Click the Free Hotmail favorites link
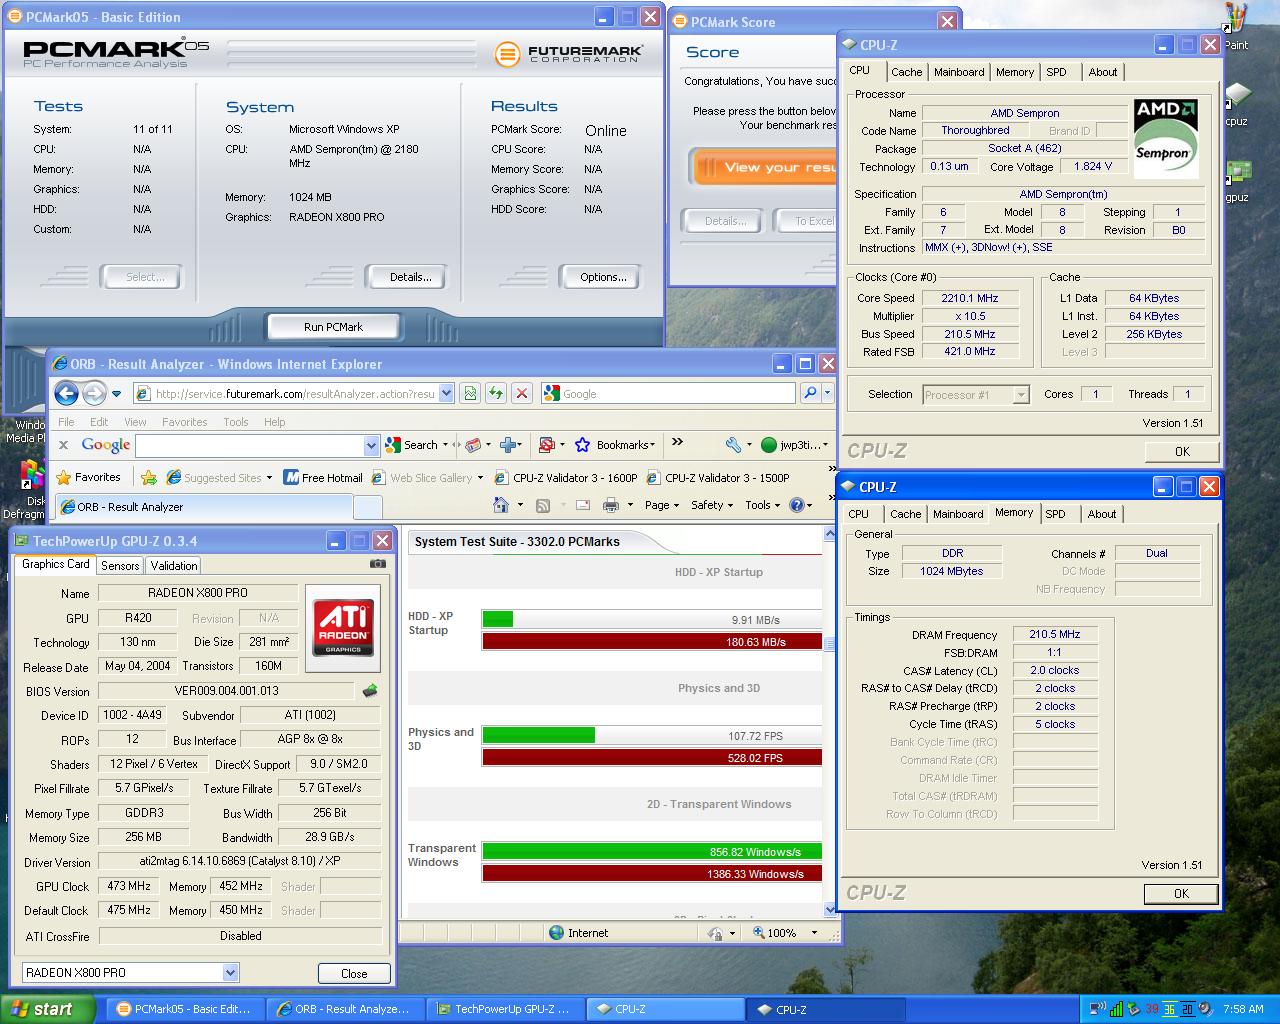 coord(323,478)
